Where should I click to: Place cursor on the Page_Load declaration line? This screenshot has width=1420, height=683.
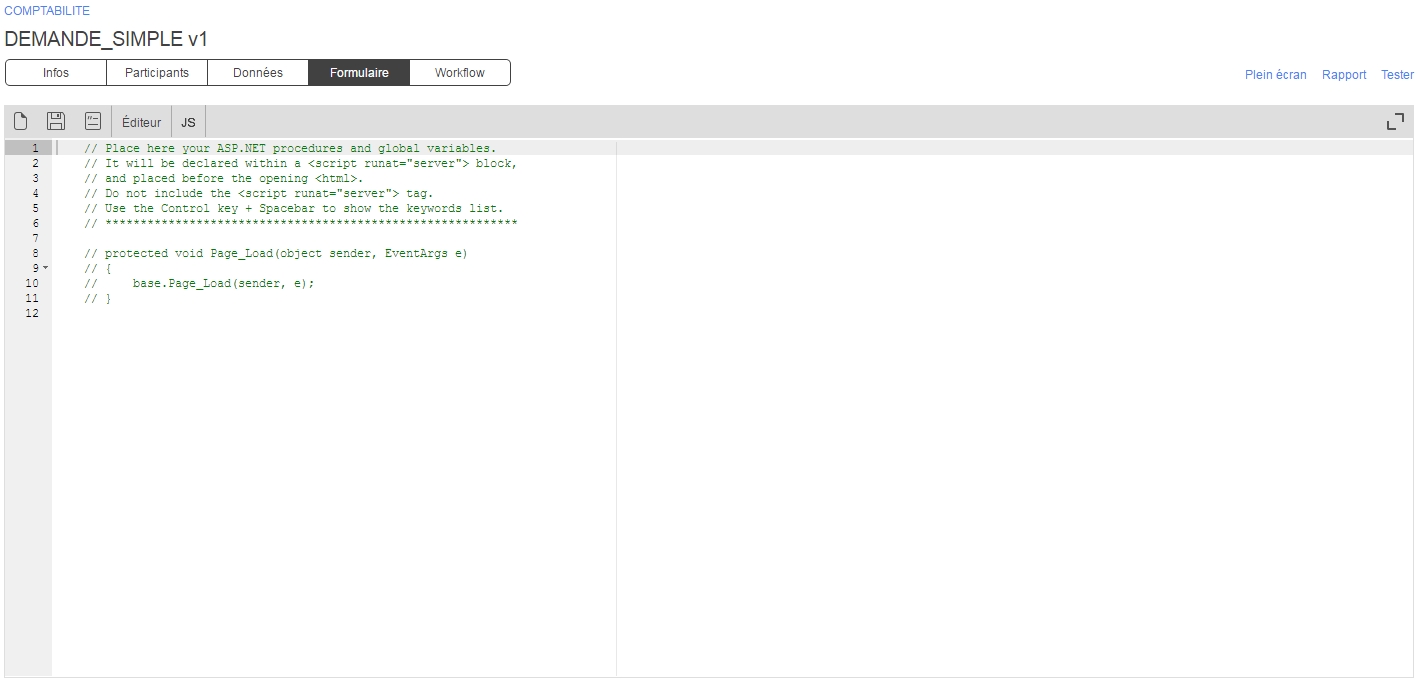285,253
